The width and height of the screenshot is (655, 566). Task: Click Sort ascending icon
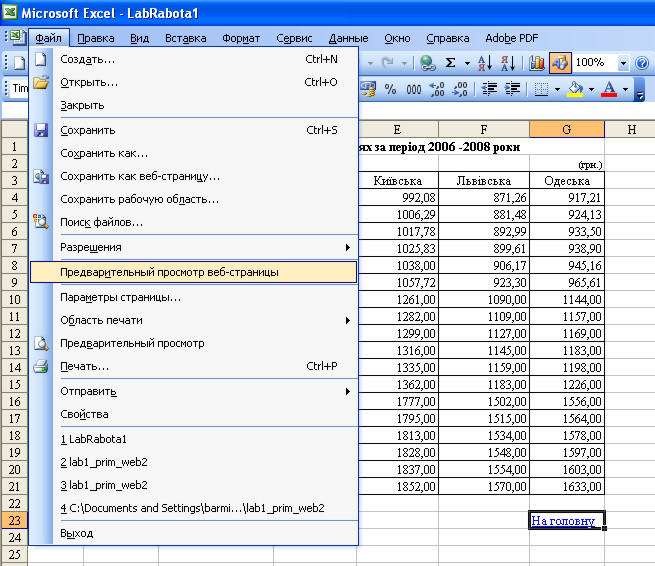[x=485, y=63]
